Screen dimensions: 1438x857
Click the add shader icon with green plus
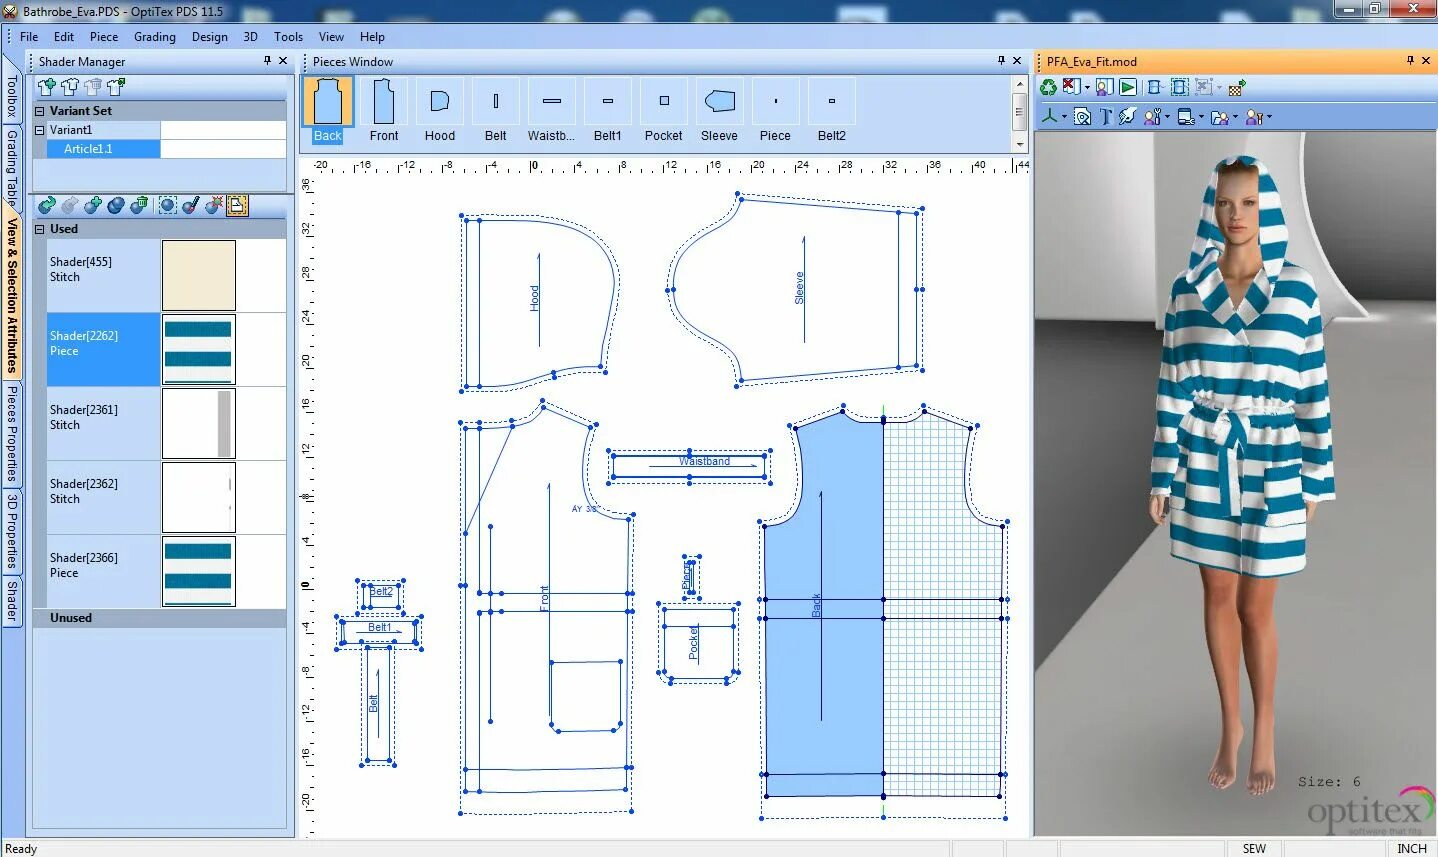[93, 205]
